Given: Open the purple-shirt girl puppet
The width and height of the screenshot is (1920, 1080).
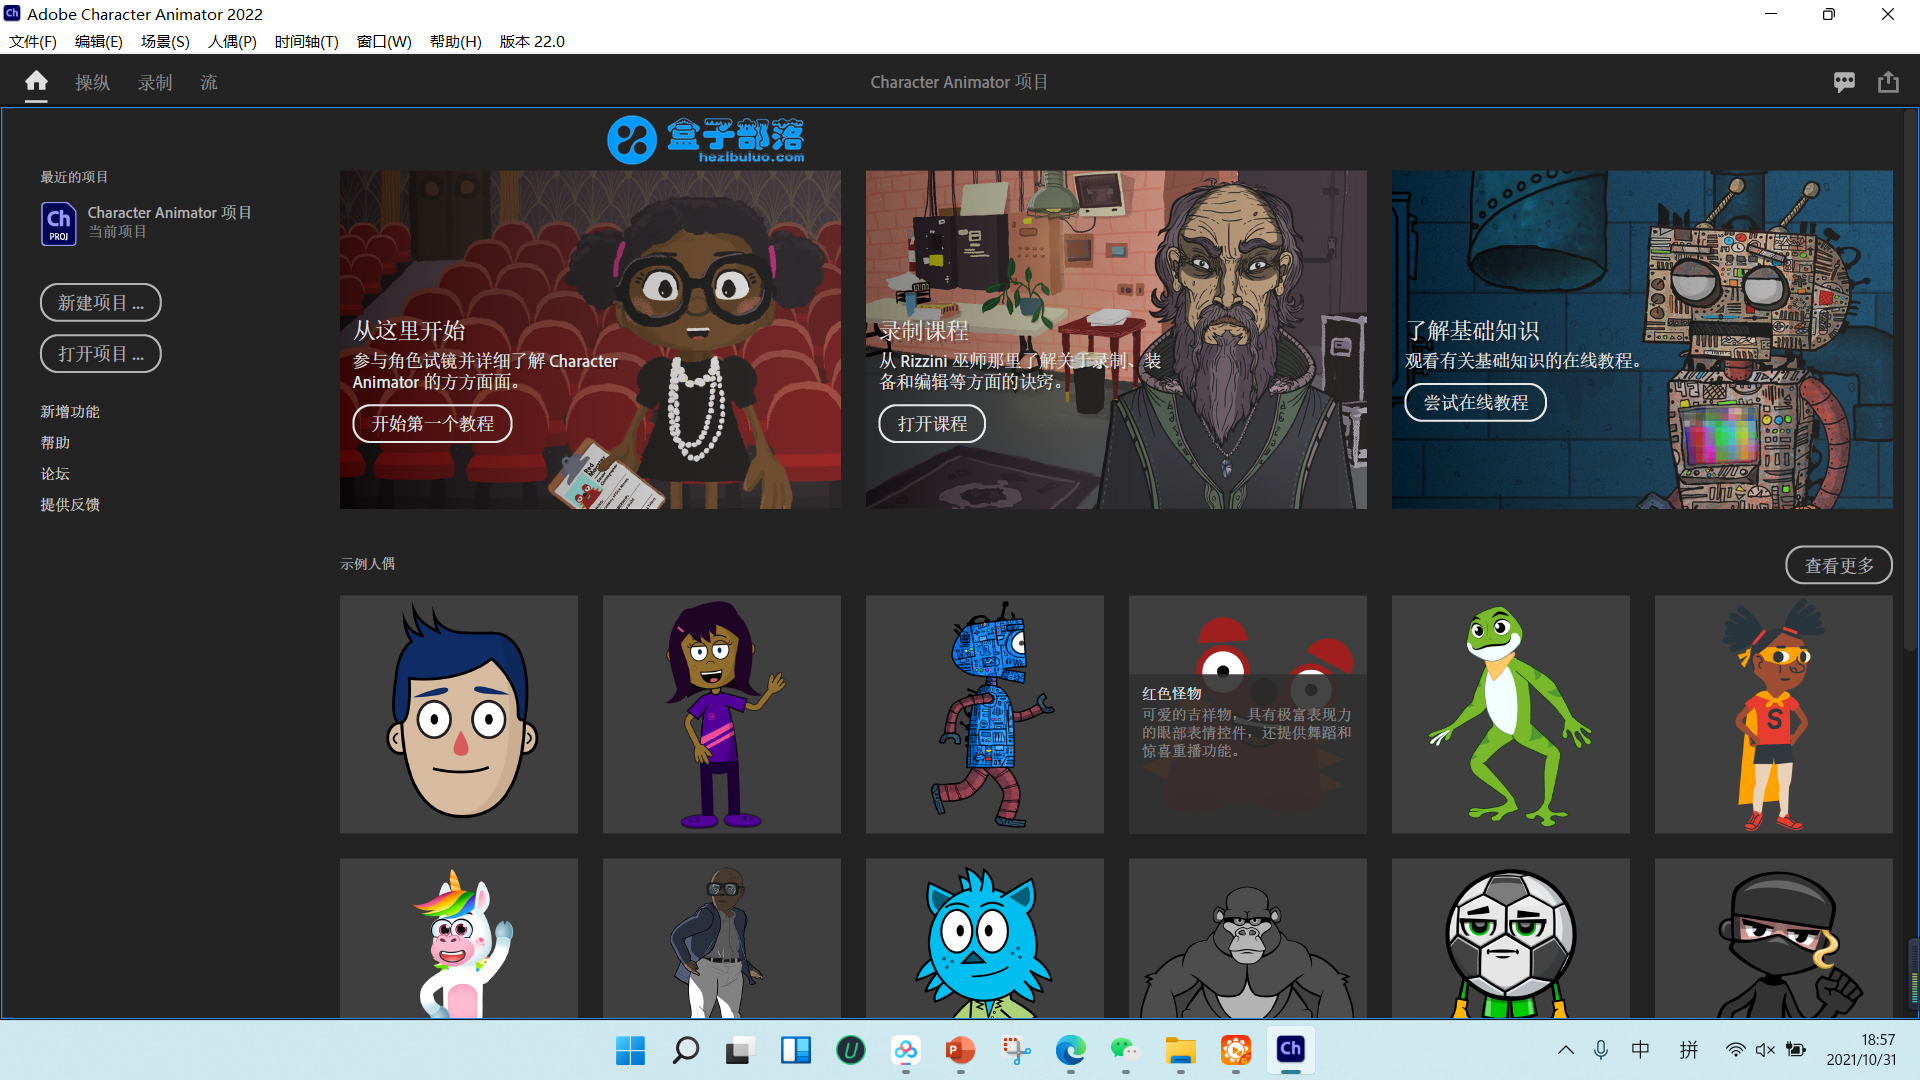Looking at the screenshot, I should coord(722,714).
